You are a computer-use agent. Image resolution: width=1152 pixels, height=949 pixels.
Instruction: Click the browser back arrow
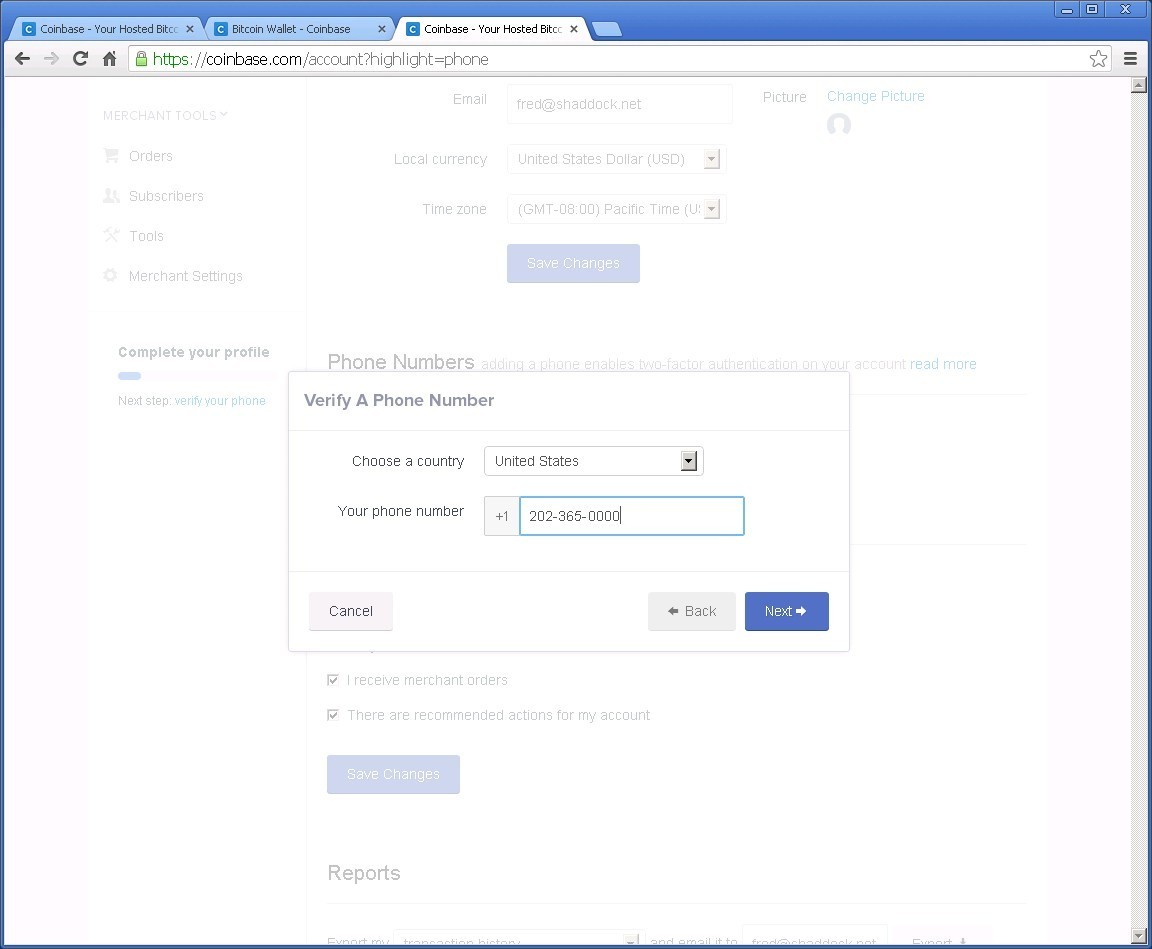(x=23, y=59)
